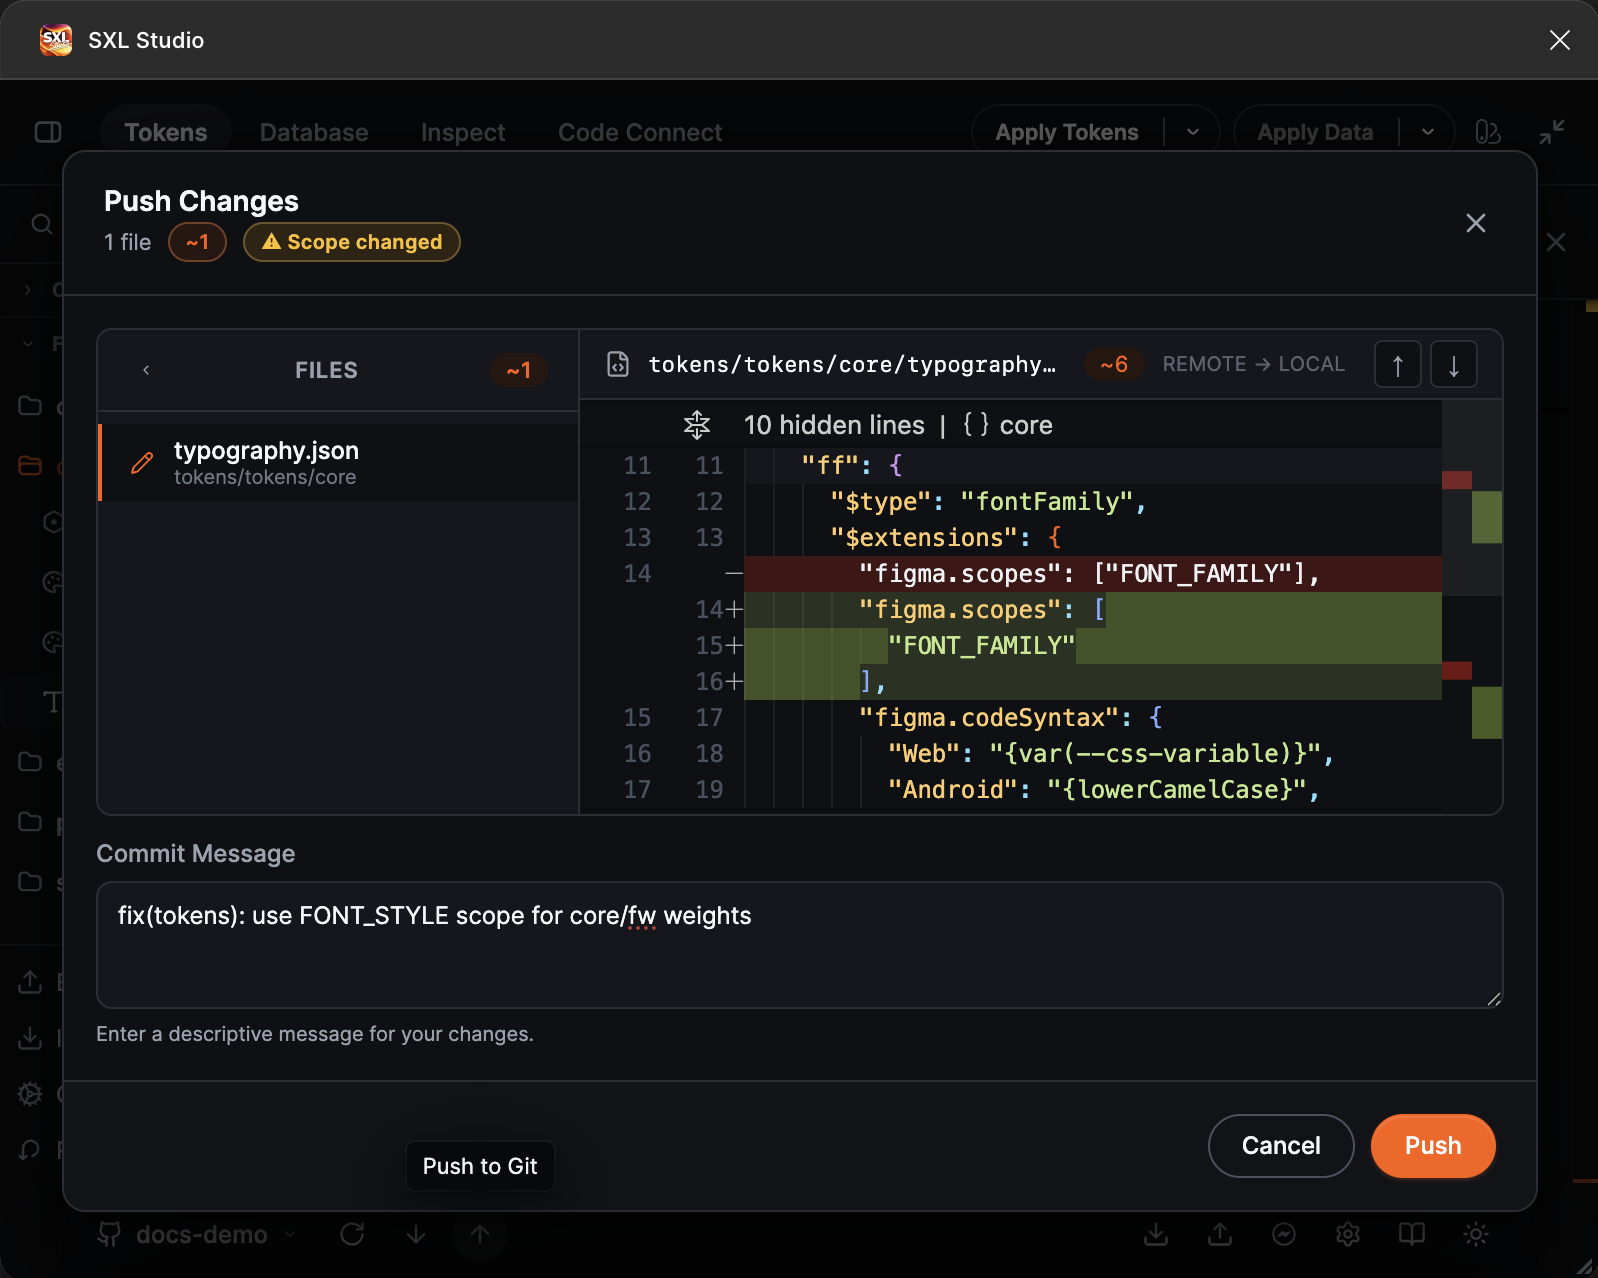This screenshot has width=1598, height=1278.
Task: Open the Apply Data dropdown arrow
Action: pos(1428,132)
